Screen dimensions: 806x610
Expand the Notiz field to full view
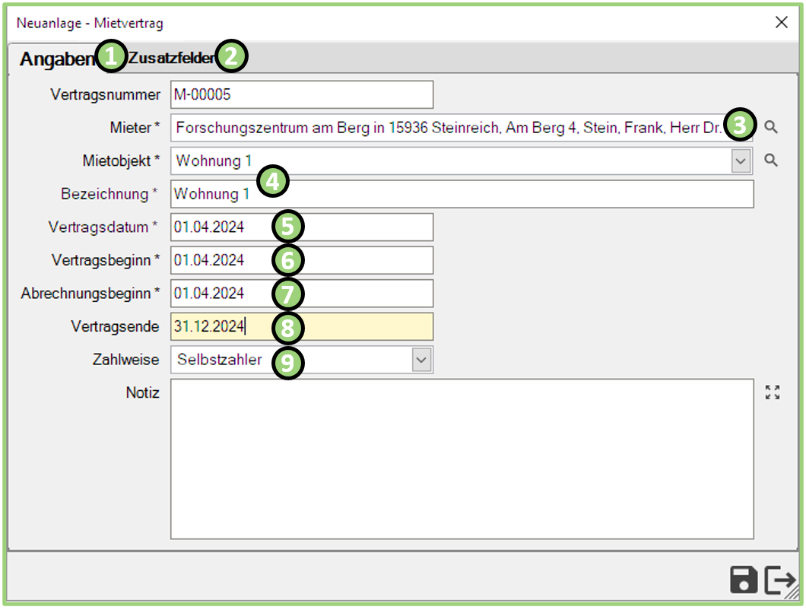[772, 393]
